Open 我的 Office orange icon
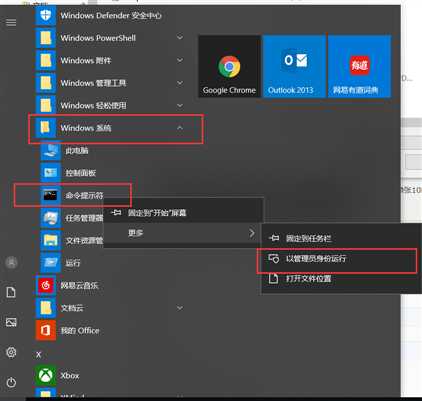 pyautogui.click(x=45, y=330)
